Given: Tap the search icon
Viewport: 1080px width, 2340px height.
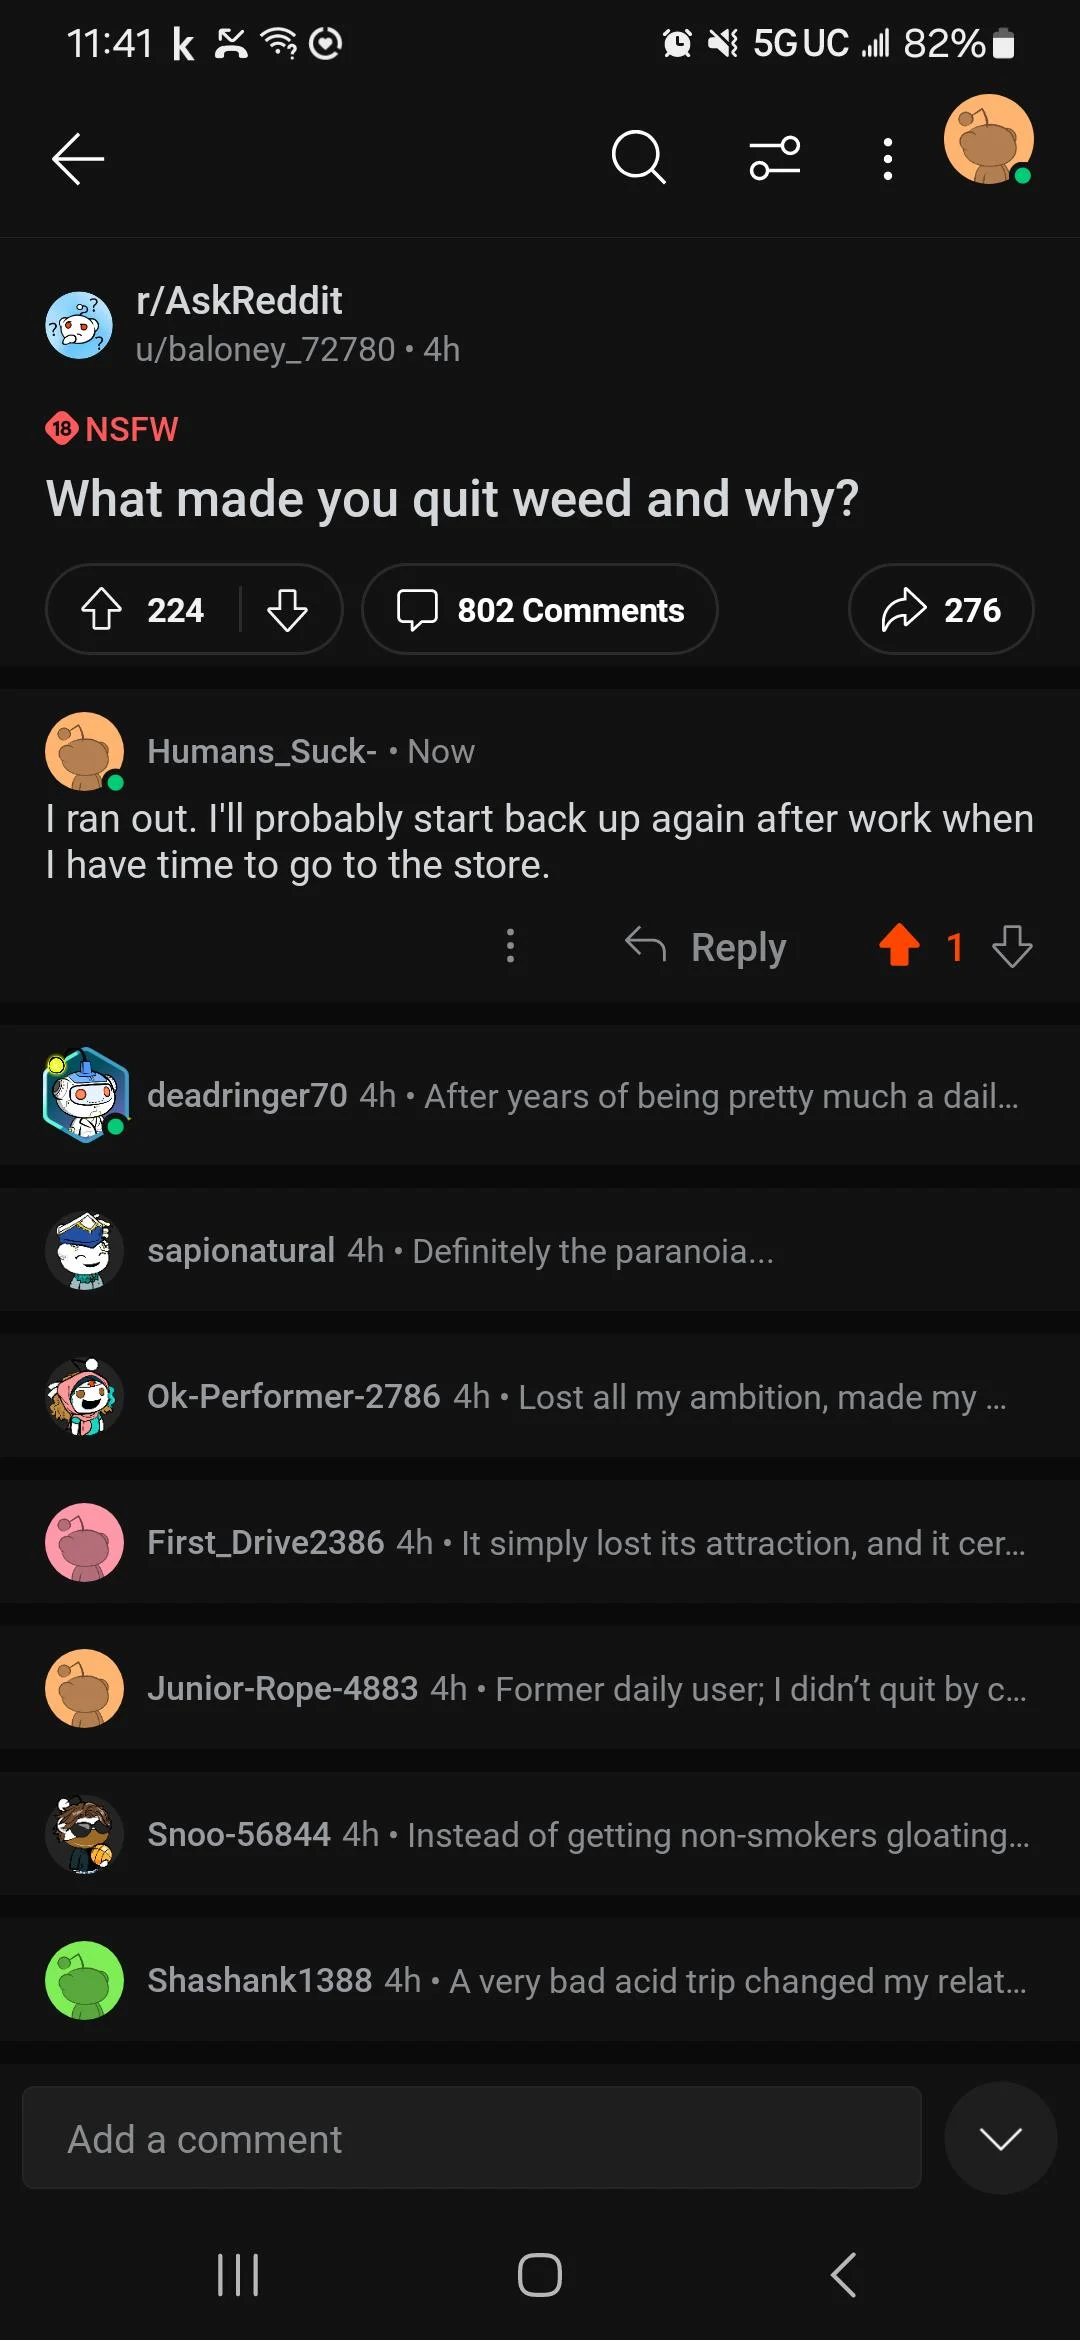Looking at the screenshot, I should 638,158.
